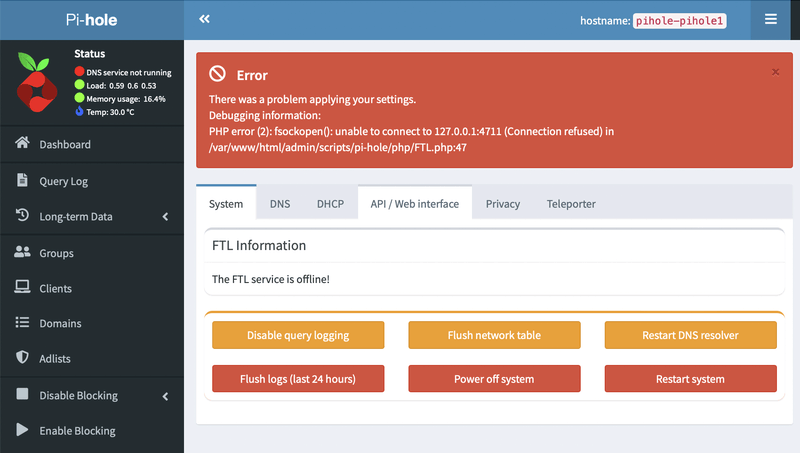The height and width of the screenshot is (453, 800).
Task: Click the Clients laptop icon
Action: click(22, 287)
